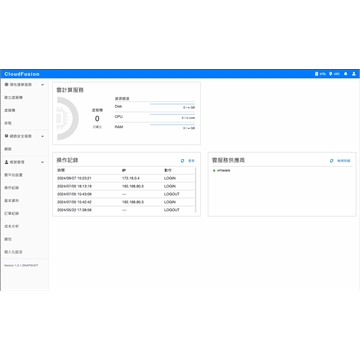Screen dimensions: 360x360
Task: Click the 更多 link in 操作記錄 panel
Action: pos(191,161)
